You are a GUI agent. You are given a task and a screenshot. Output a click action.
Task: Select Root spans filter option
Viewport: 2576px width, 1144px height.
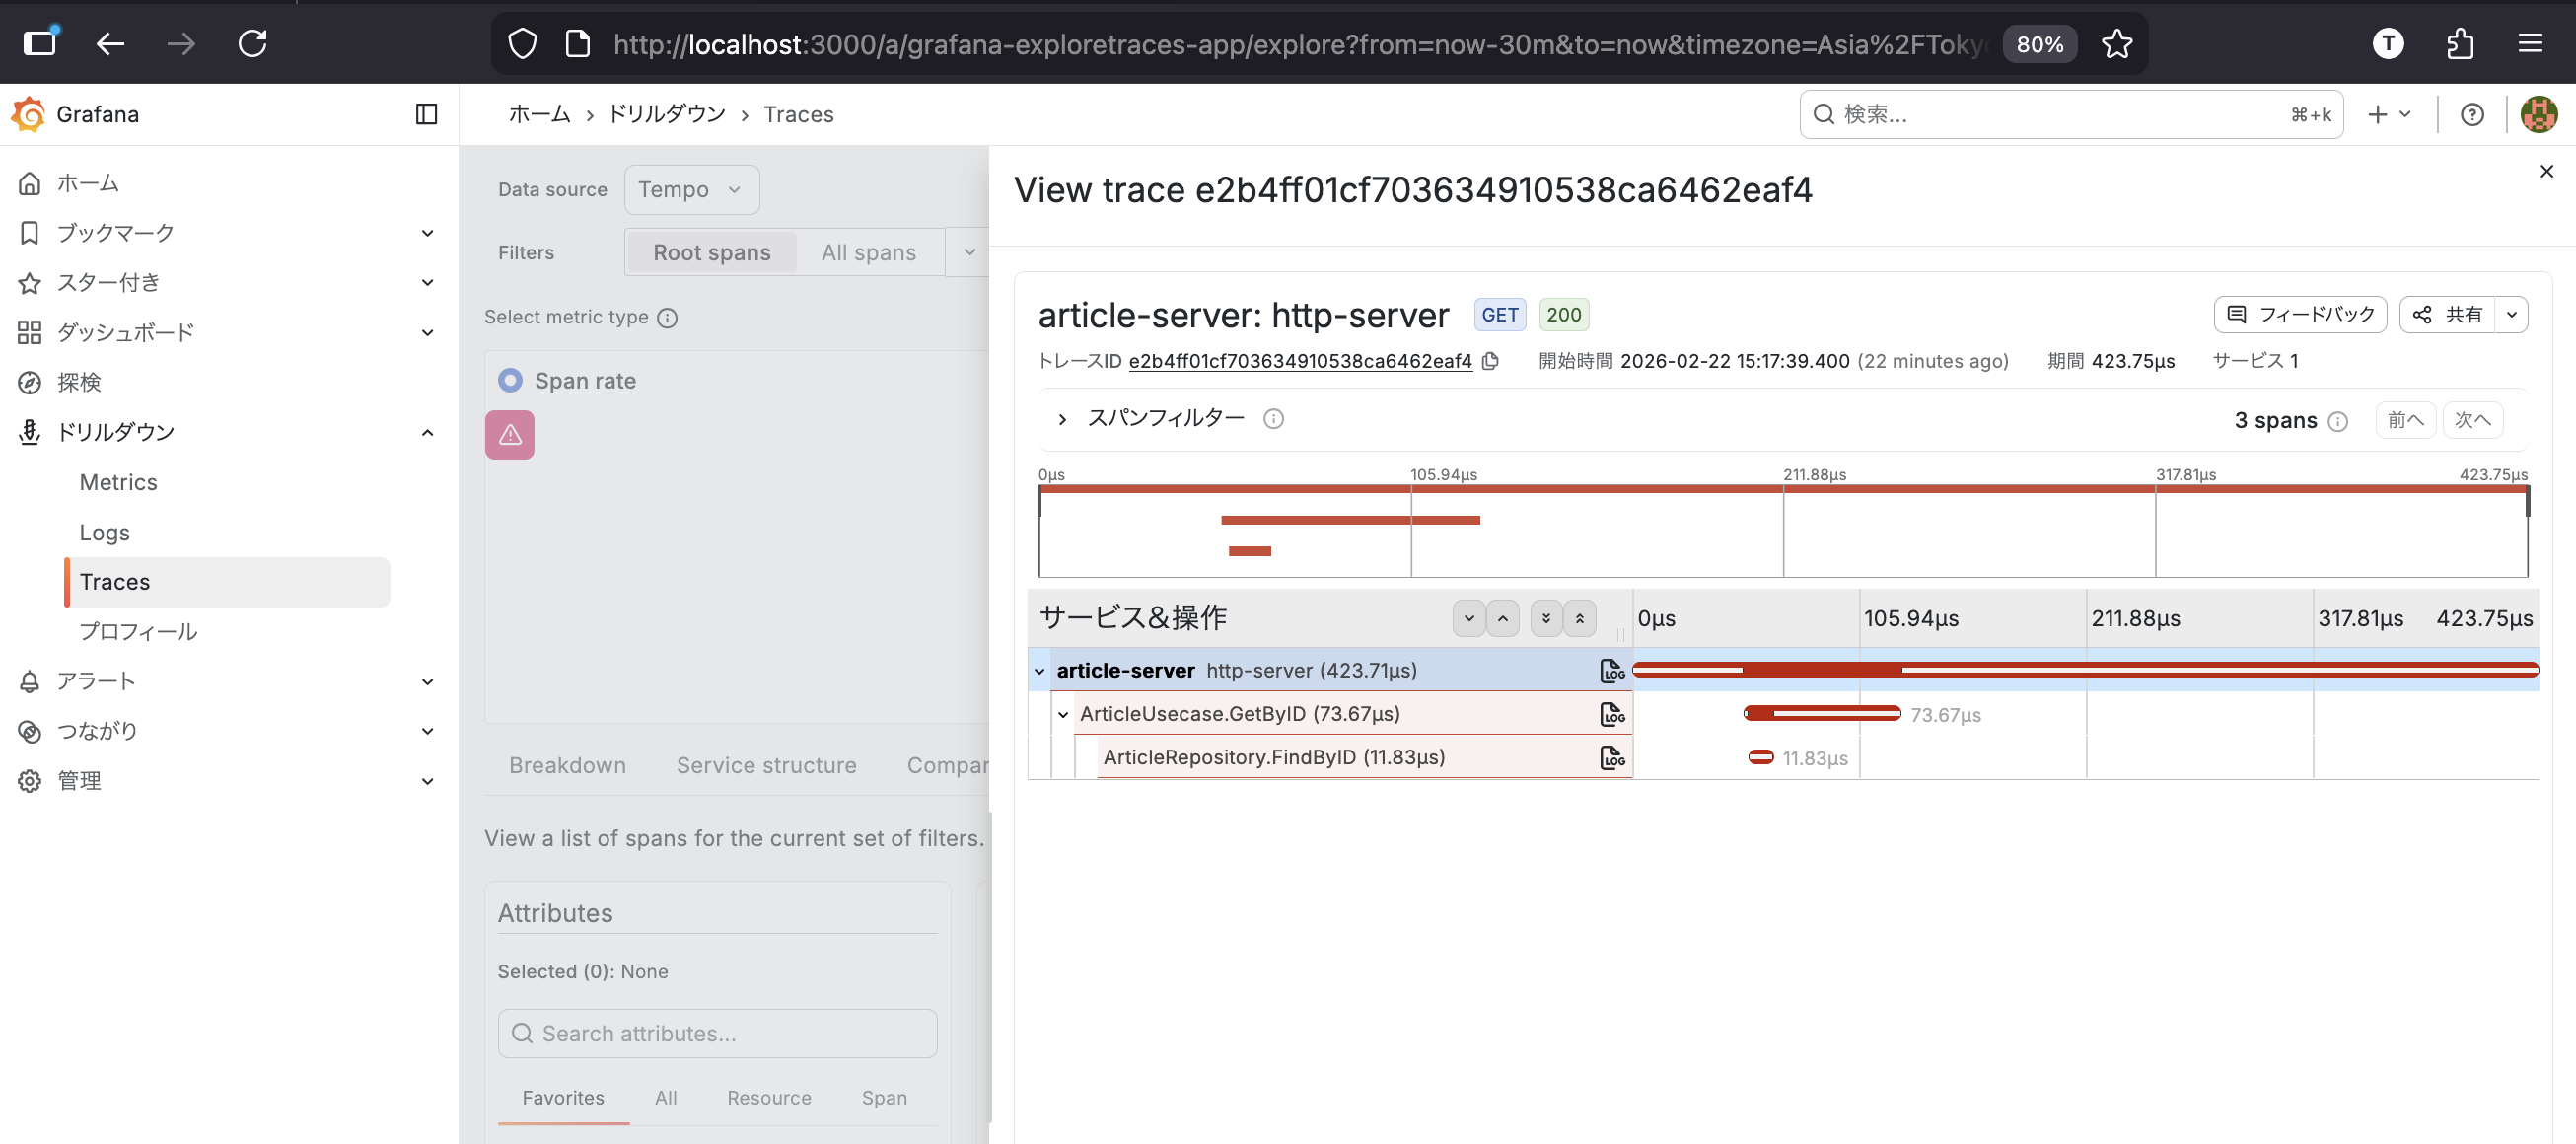tap(711, 253)
